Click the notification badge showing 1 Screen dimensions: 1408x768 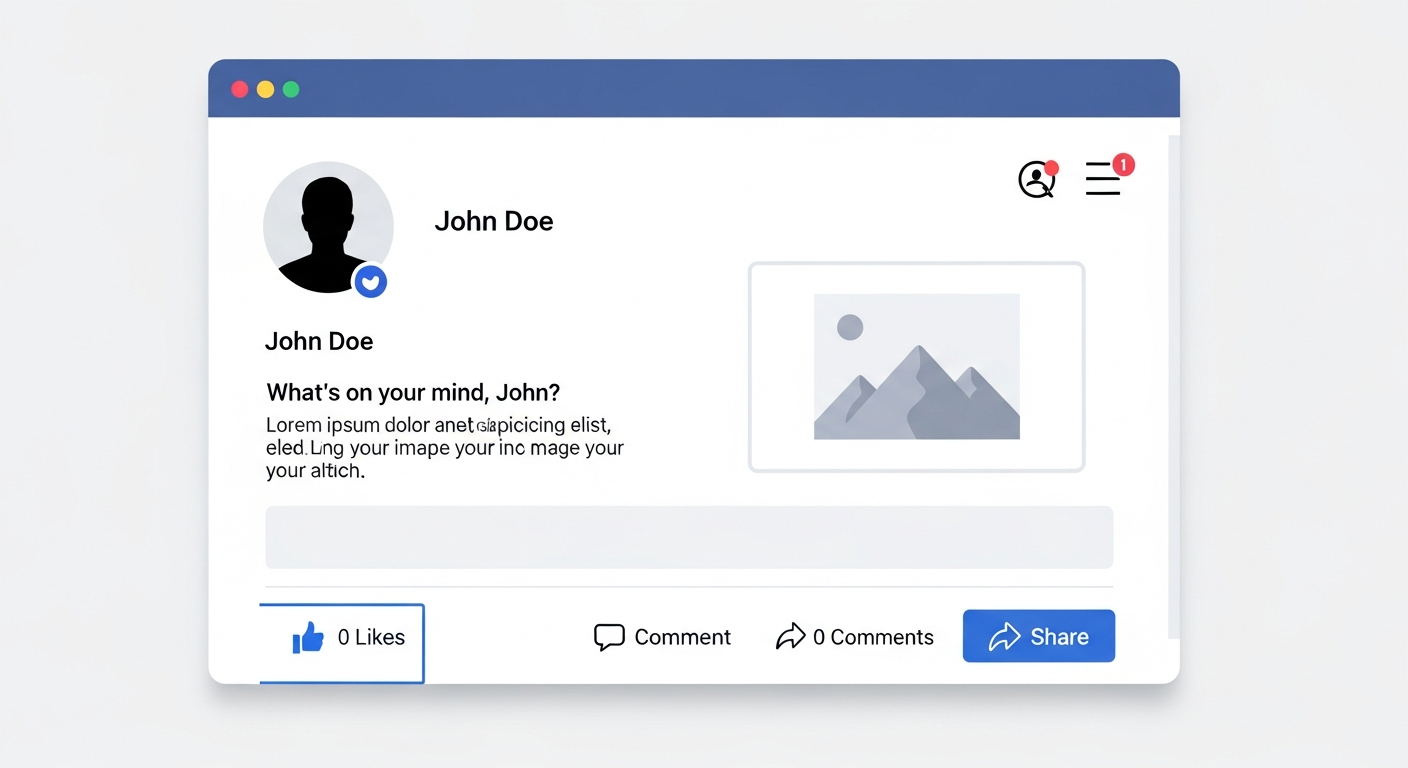tap(1123, 163)
